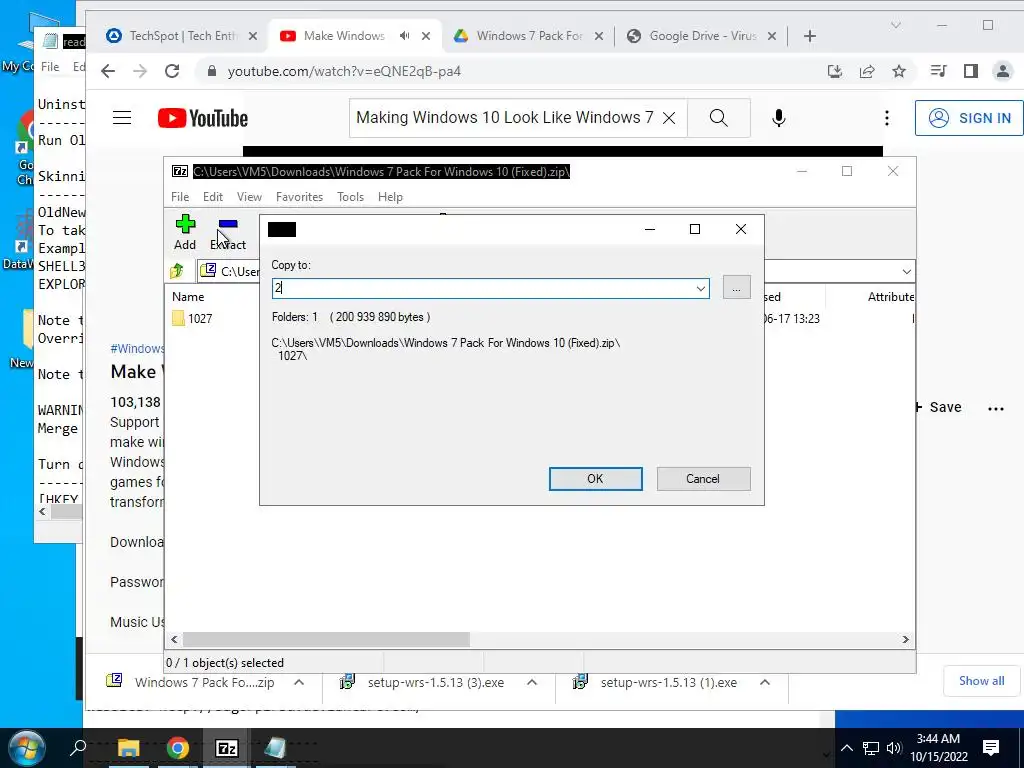
Task: Go to YouTube home via logo
Action: click(203, 118)
